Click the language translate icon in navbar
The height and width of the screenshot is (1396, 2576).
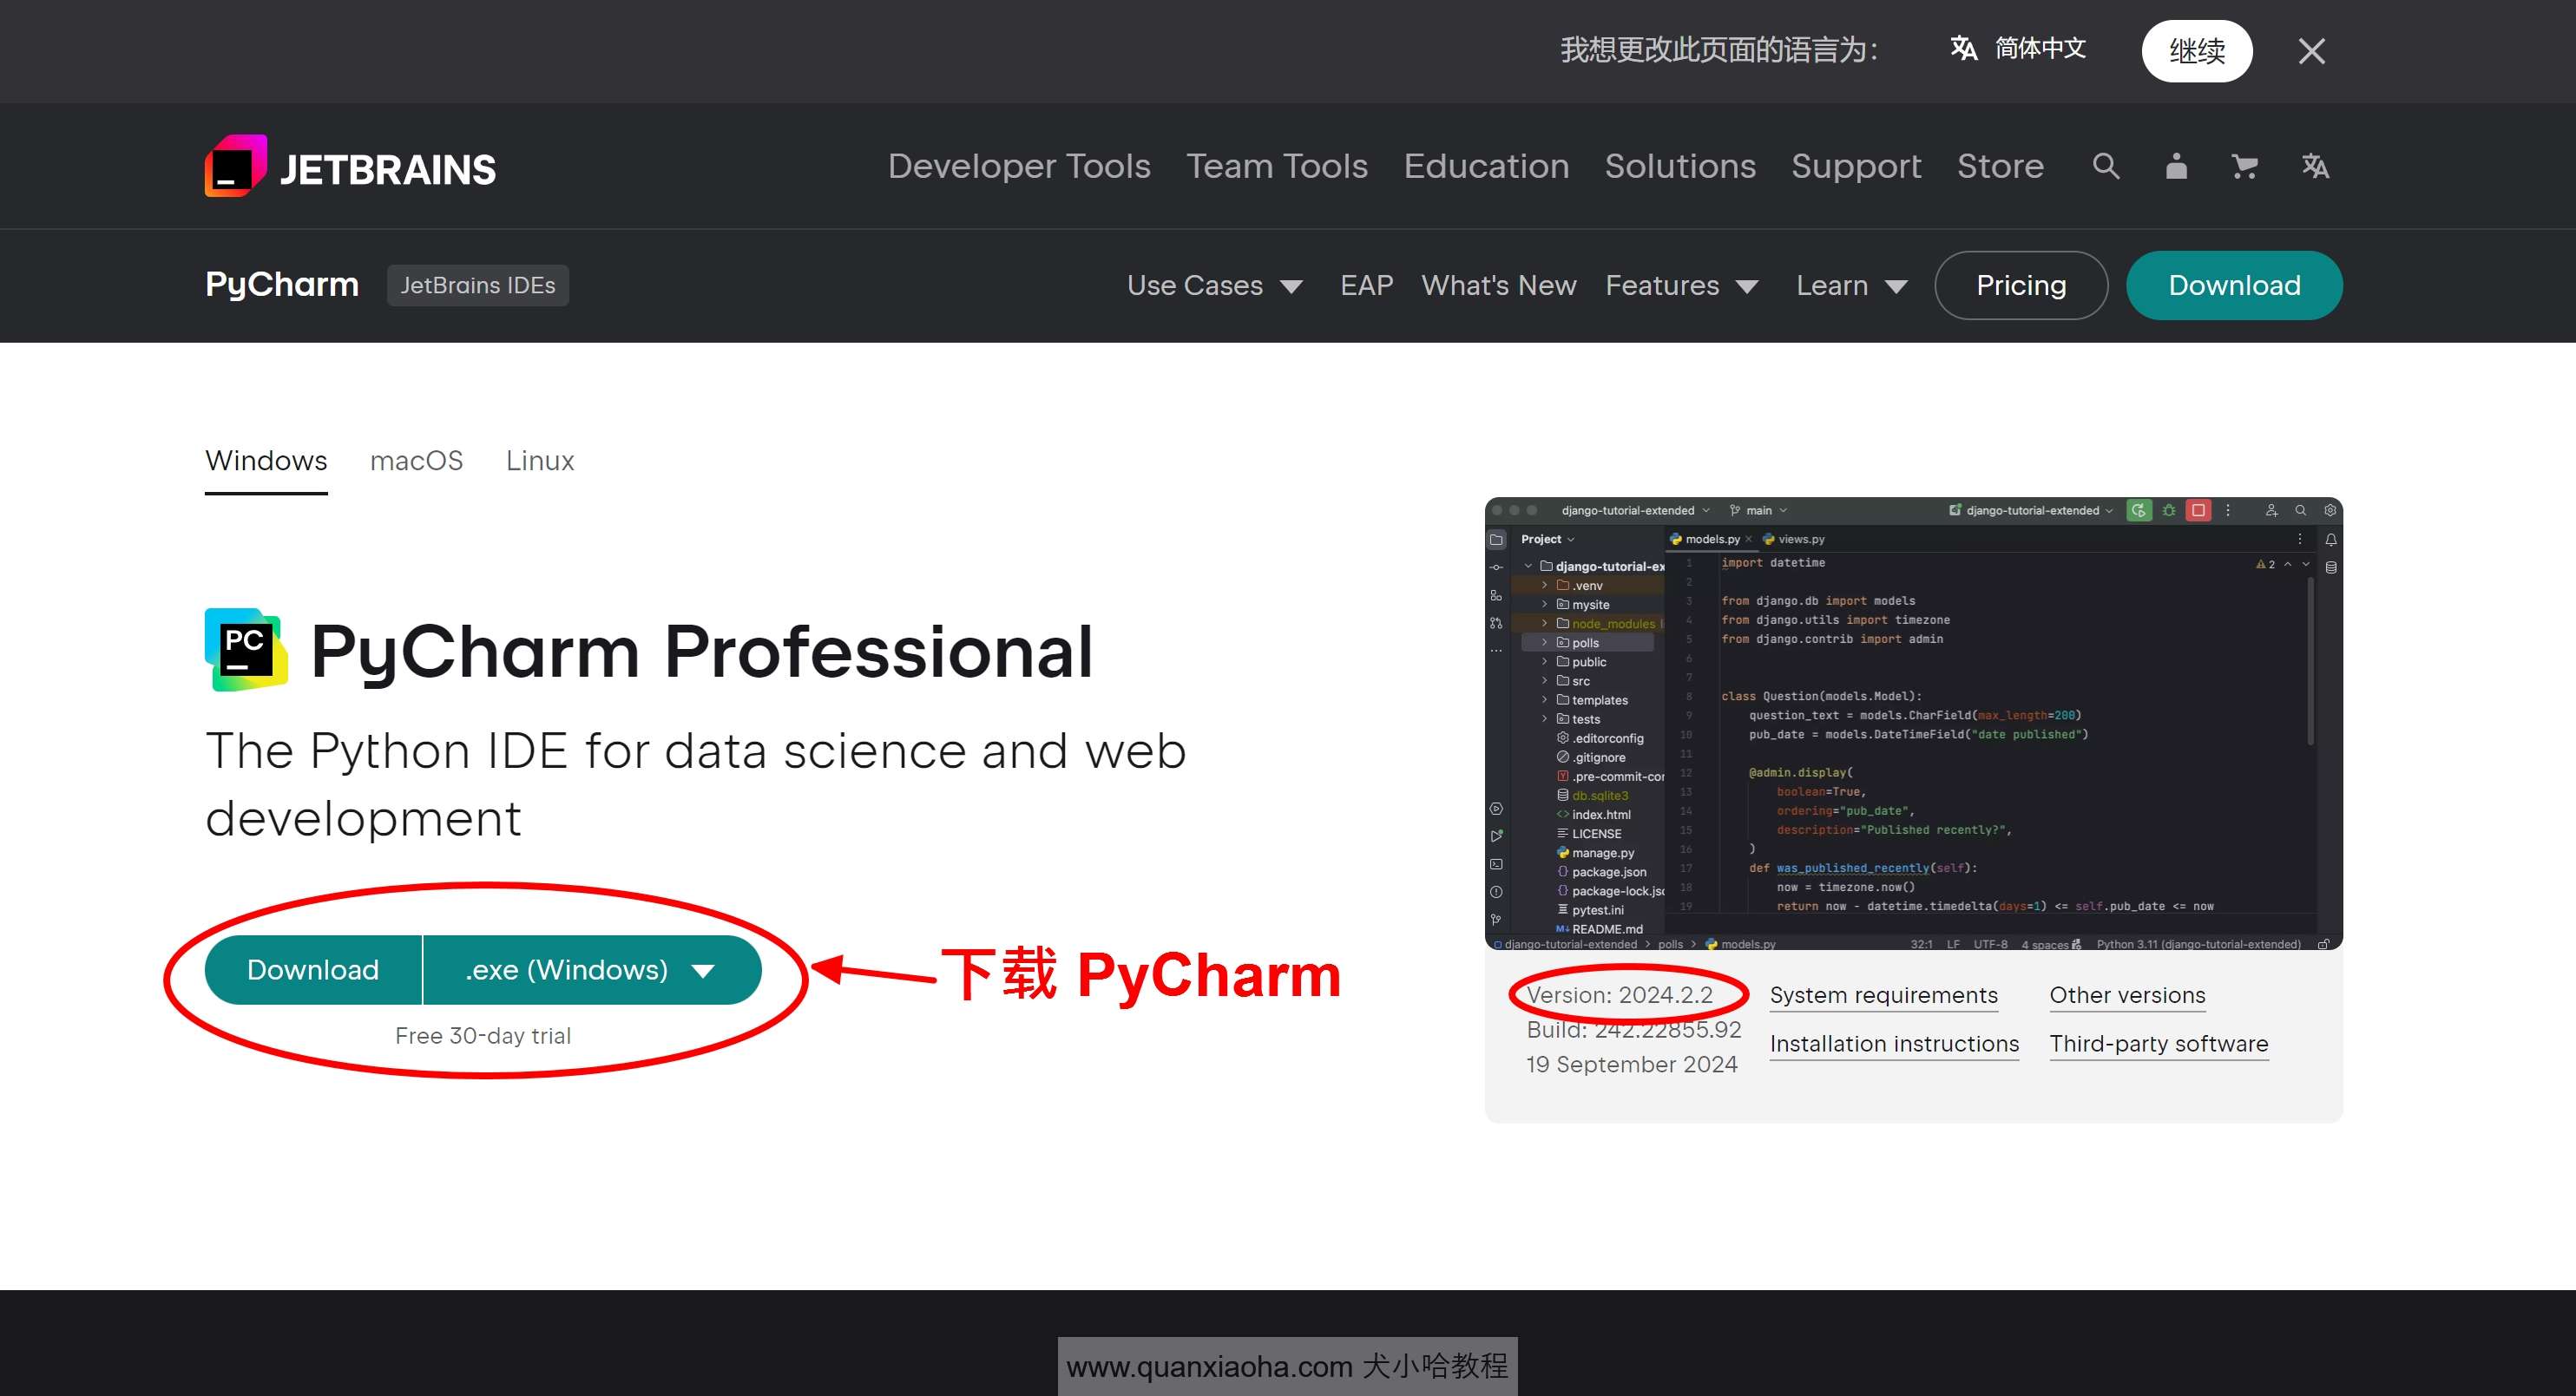(2315, 166)
